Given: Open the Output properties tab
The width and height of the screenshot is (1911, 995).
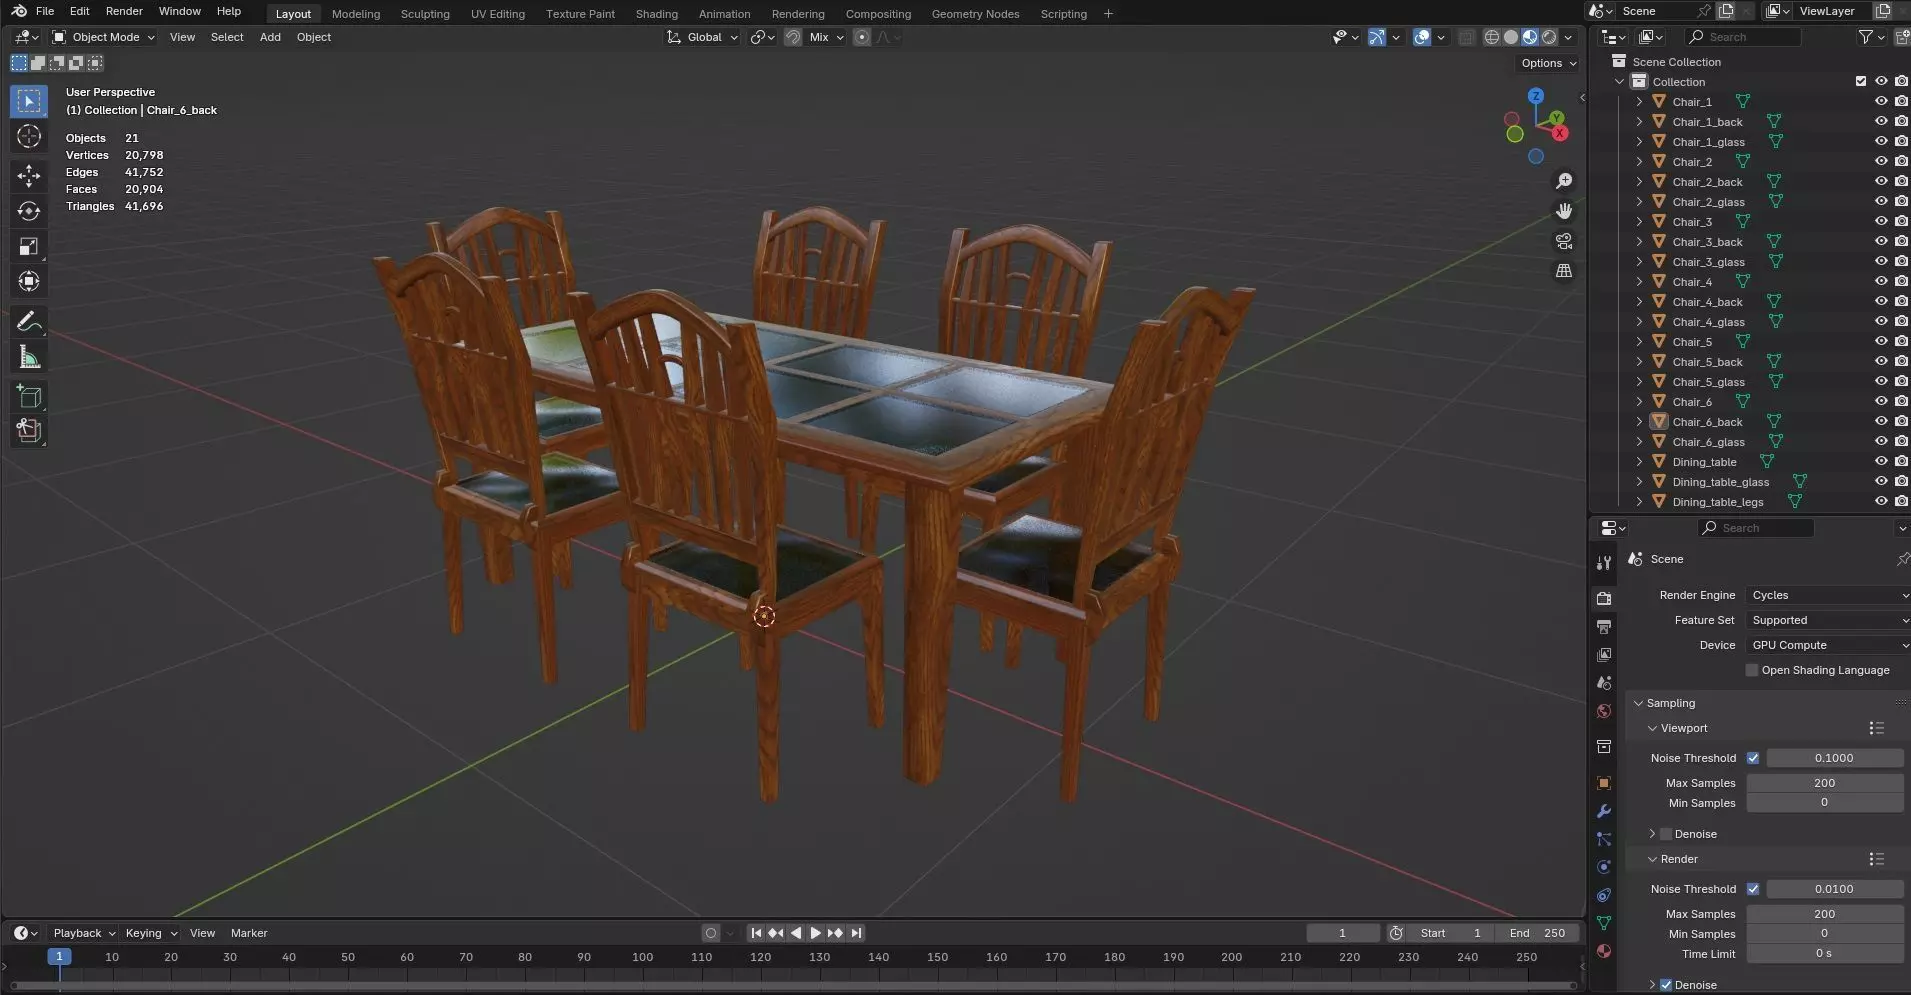Looking at the screenshot, I should [x=1604, y=627].
